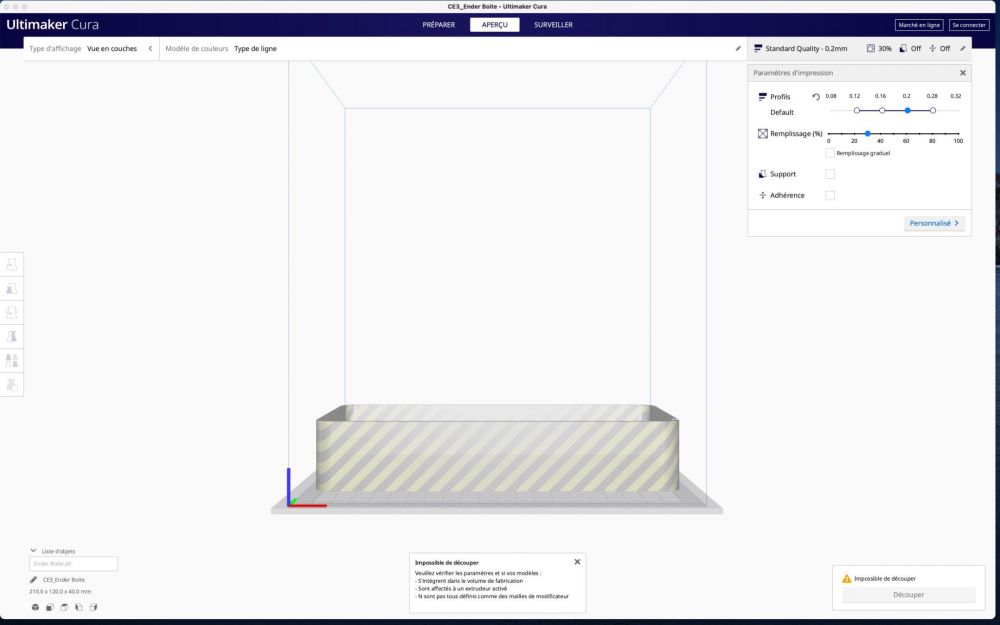
Task: Select 0.12 profile point
Action: pyautogui.click(x=857, y=110)
